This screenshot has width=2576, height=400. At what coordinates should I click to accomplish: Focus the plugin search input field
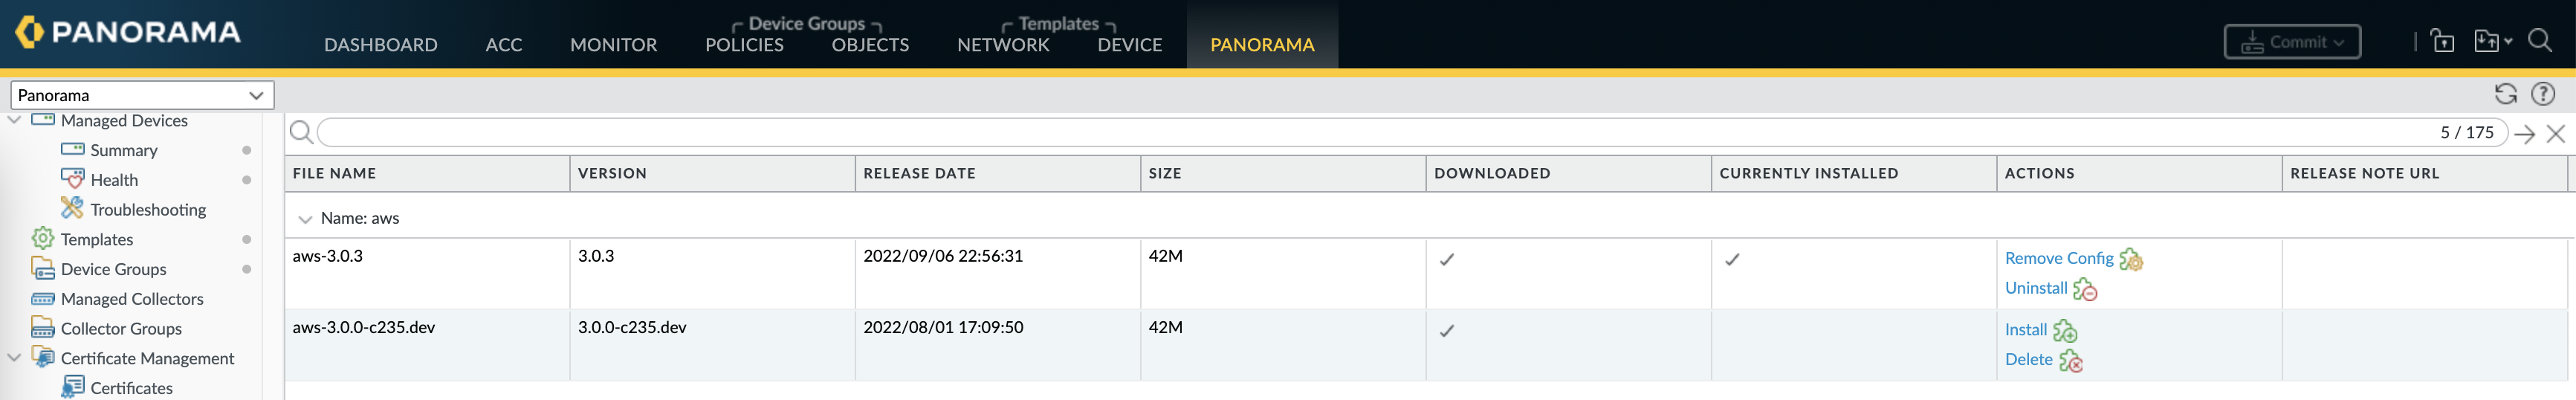pos(1370,133)
